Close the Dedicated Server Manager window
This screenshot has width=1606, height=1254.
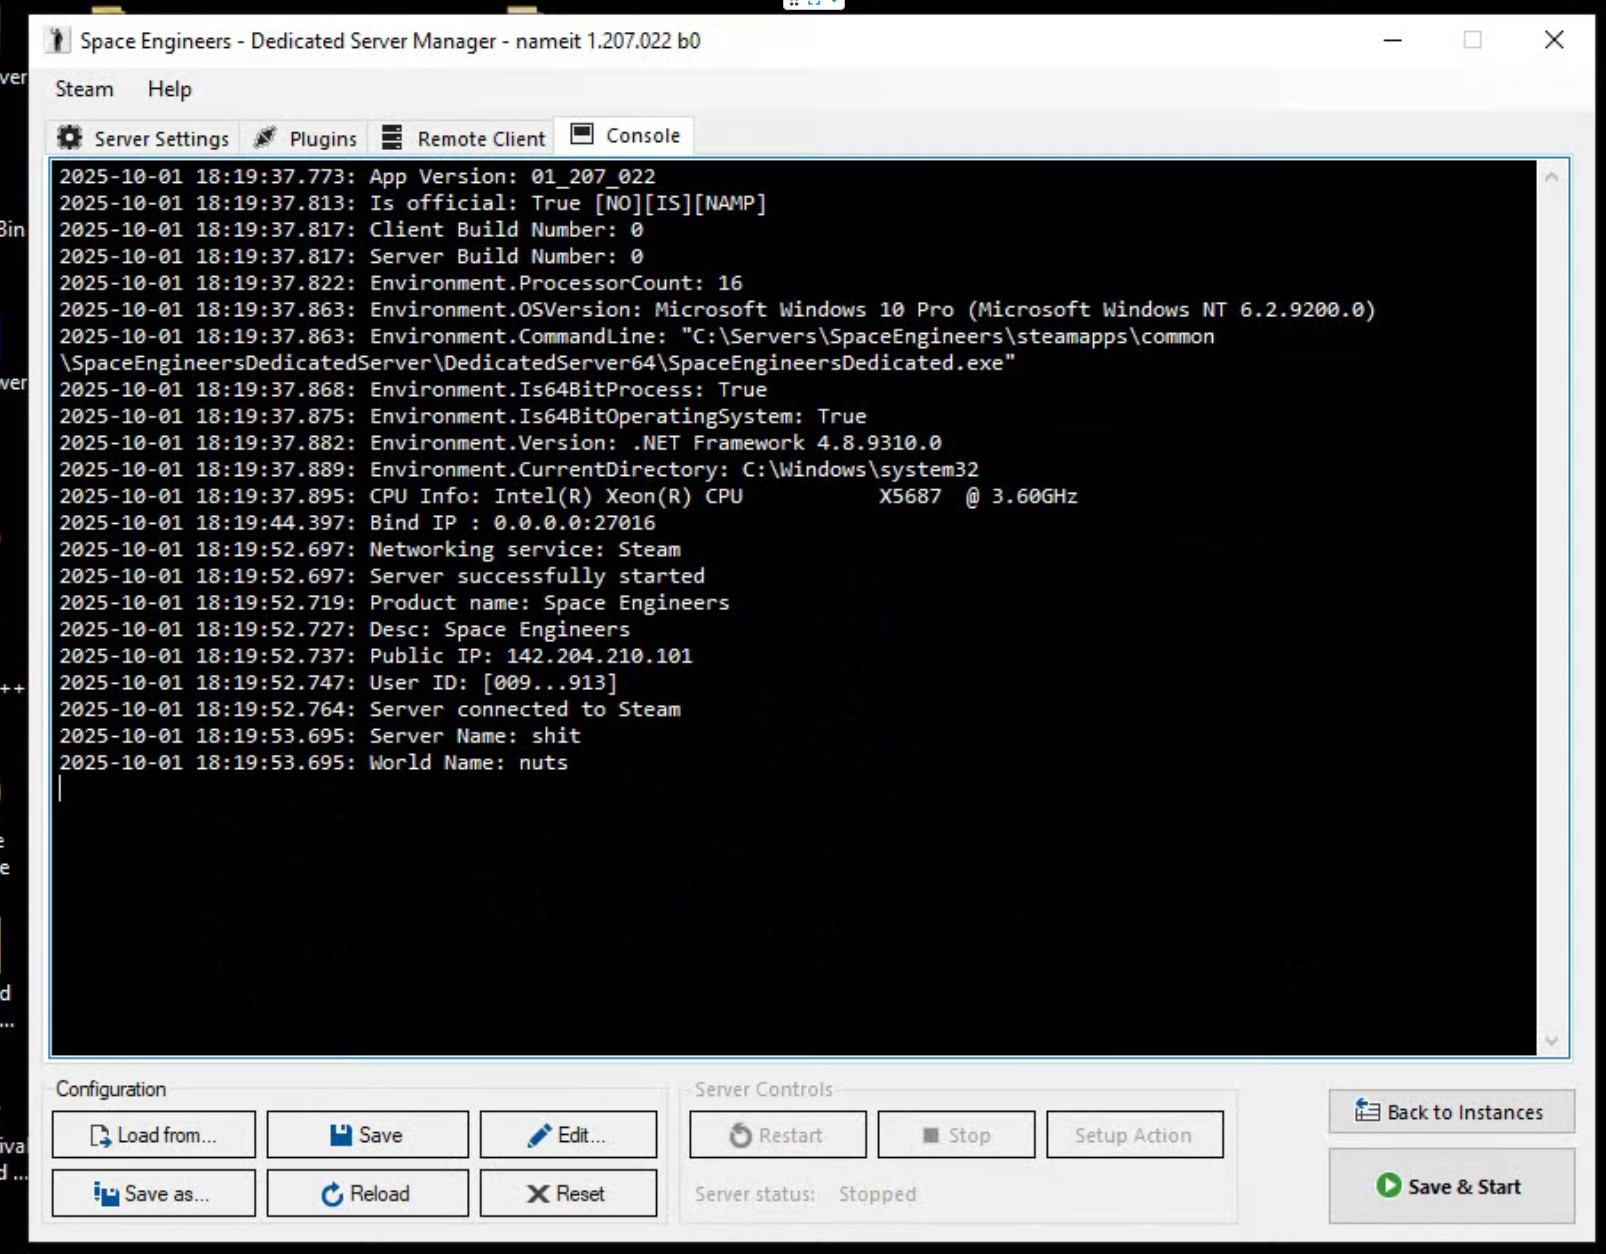(1553, 40)
